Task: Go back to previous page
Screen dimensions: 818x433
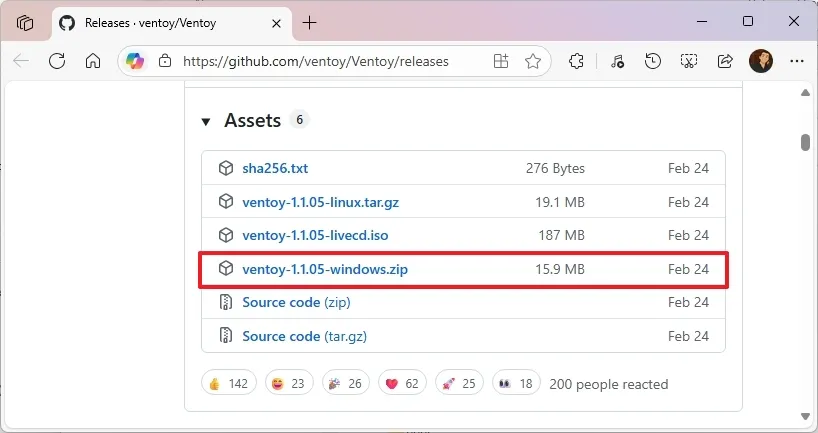Action: [21, 61]
